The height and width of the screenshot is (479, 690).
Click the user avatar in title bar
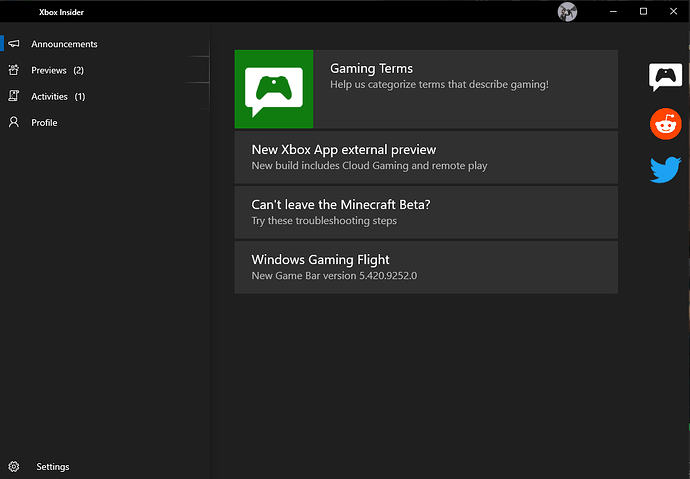567,12
